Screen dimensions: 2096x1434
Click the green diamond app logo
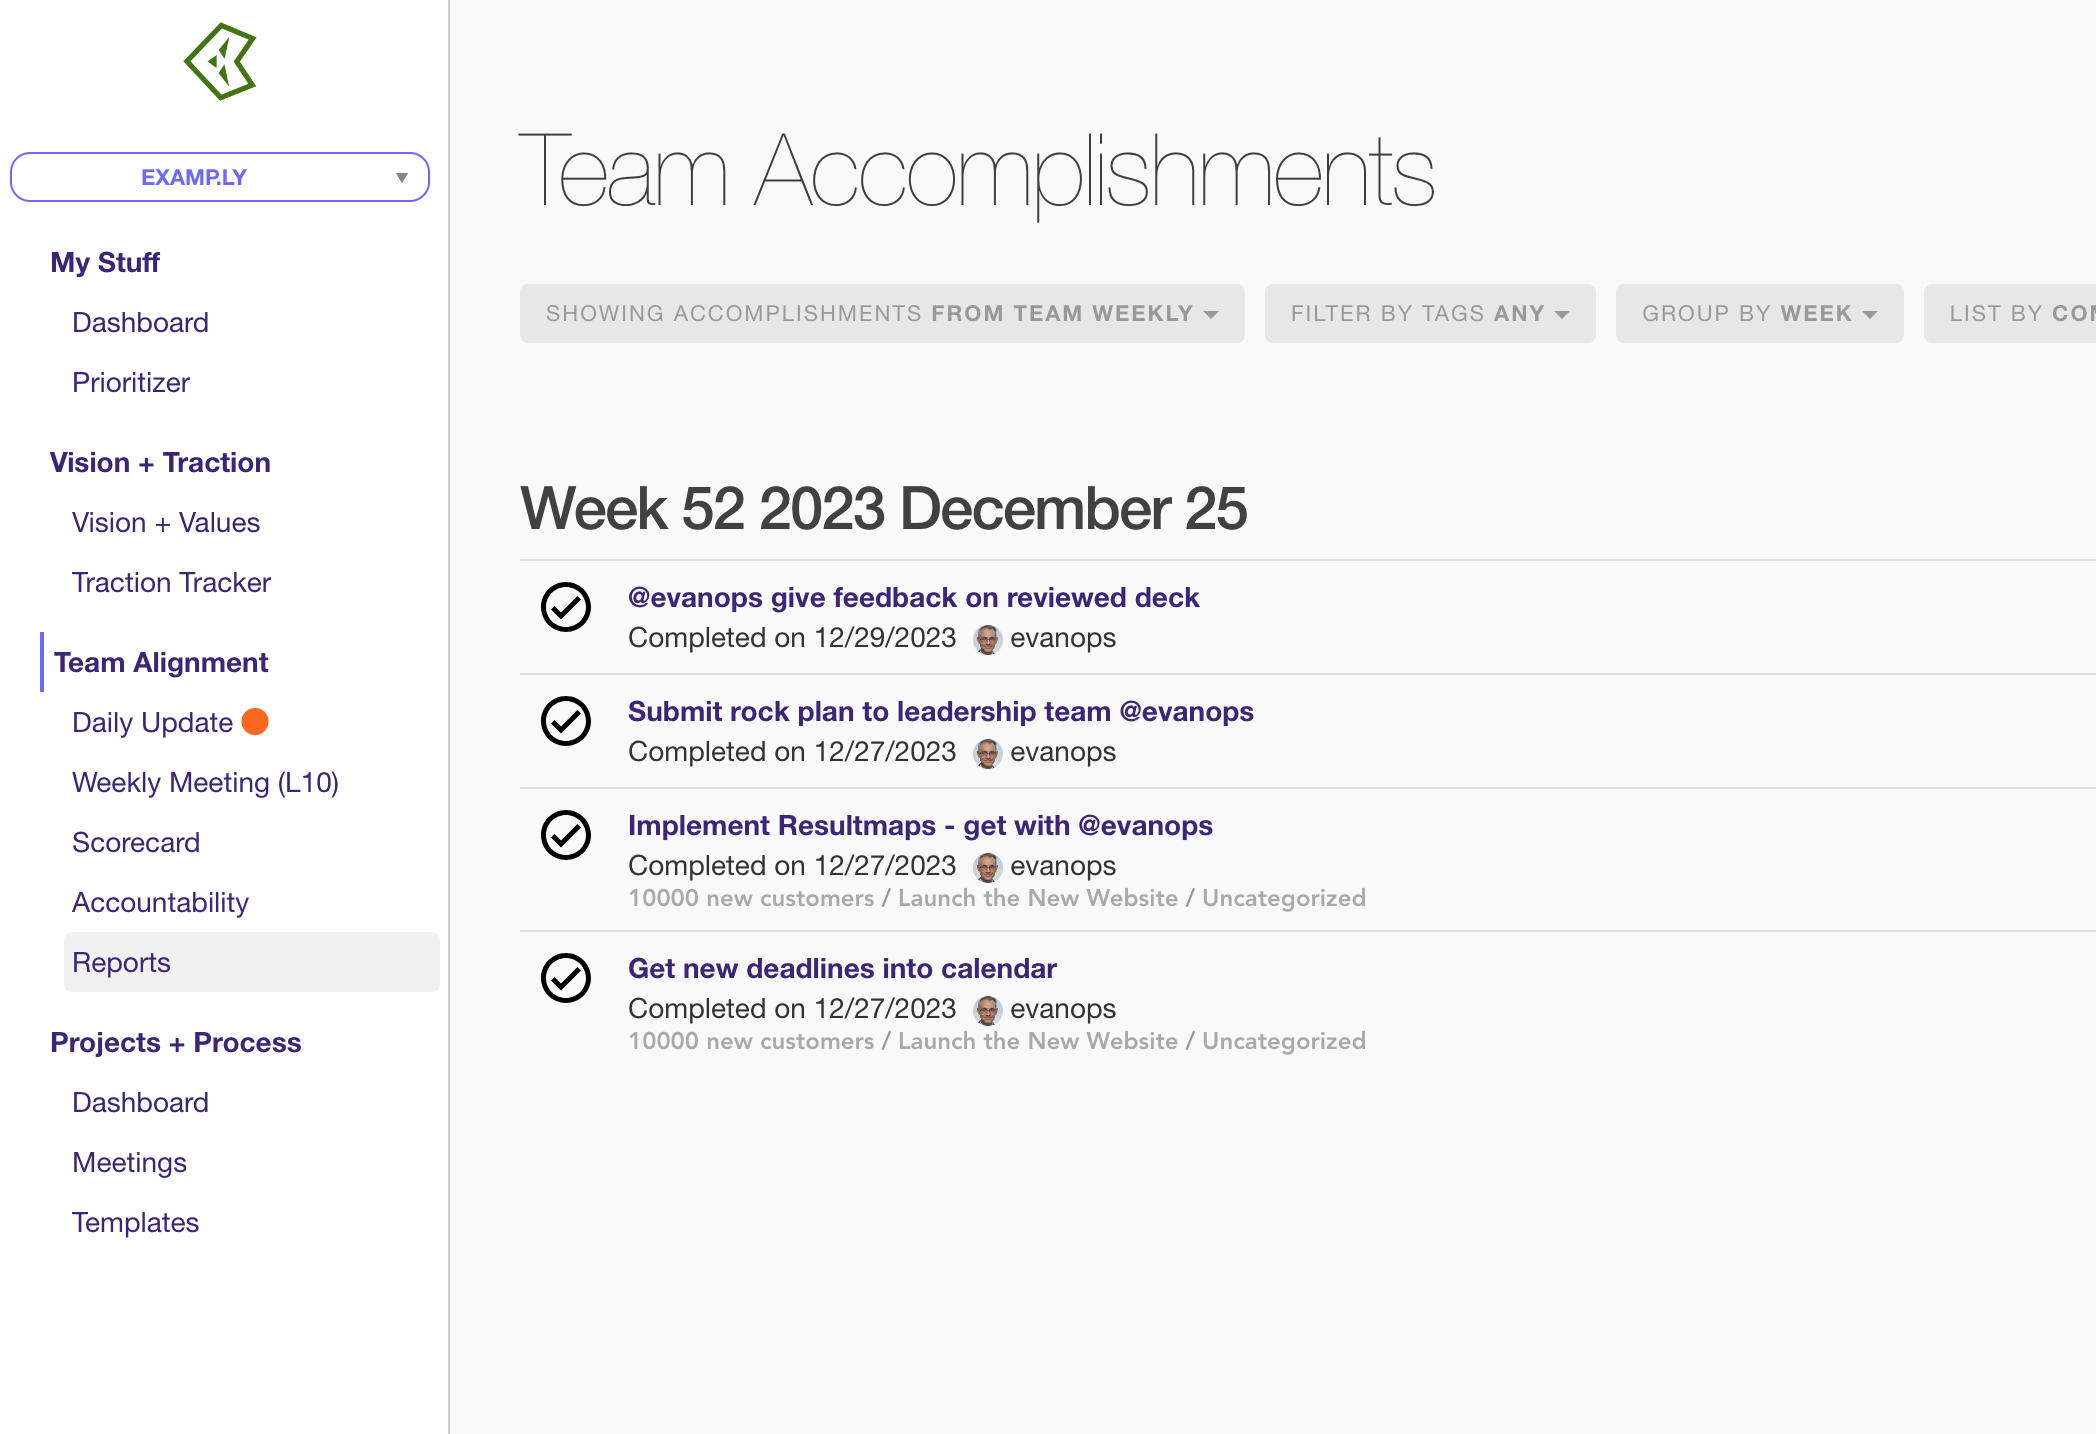point(221,62)
